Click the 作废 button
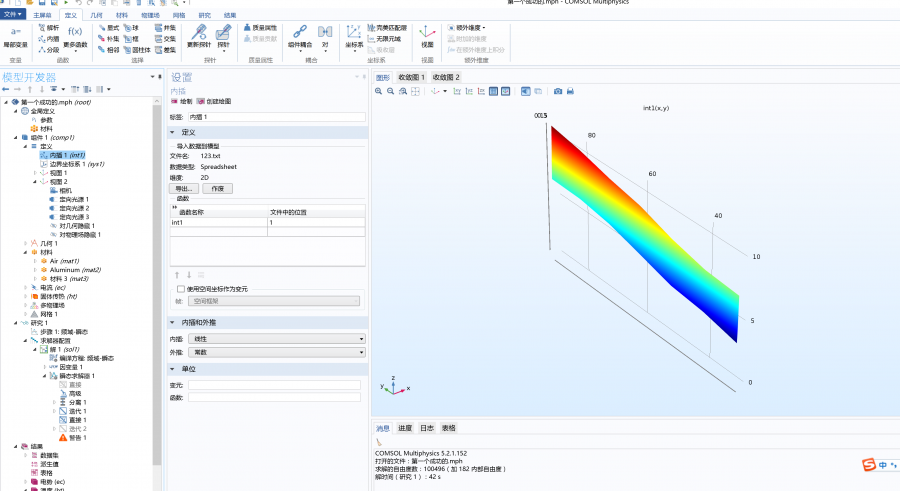Screen dimensions: 900x491 [218, 188]
